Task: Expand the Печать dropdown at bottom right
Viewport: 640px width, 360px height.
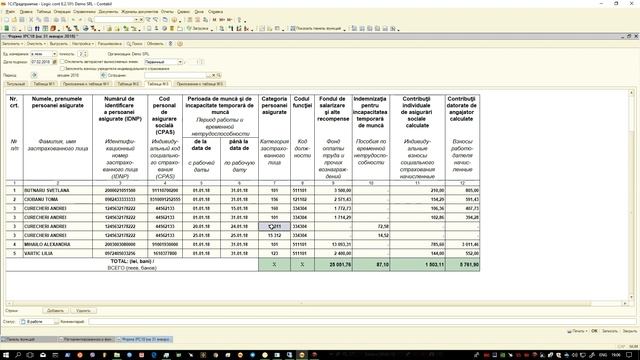Action: tap(577, 331)
